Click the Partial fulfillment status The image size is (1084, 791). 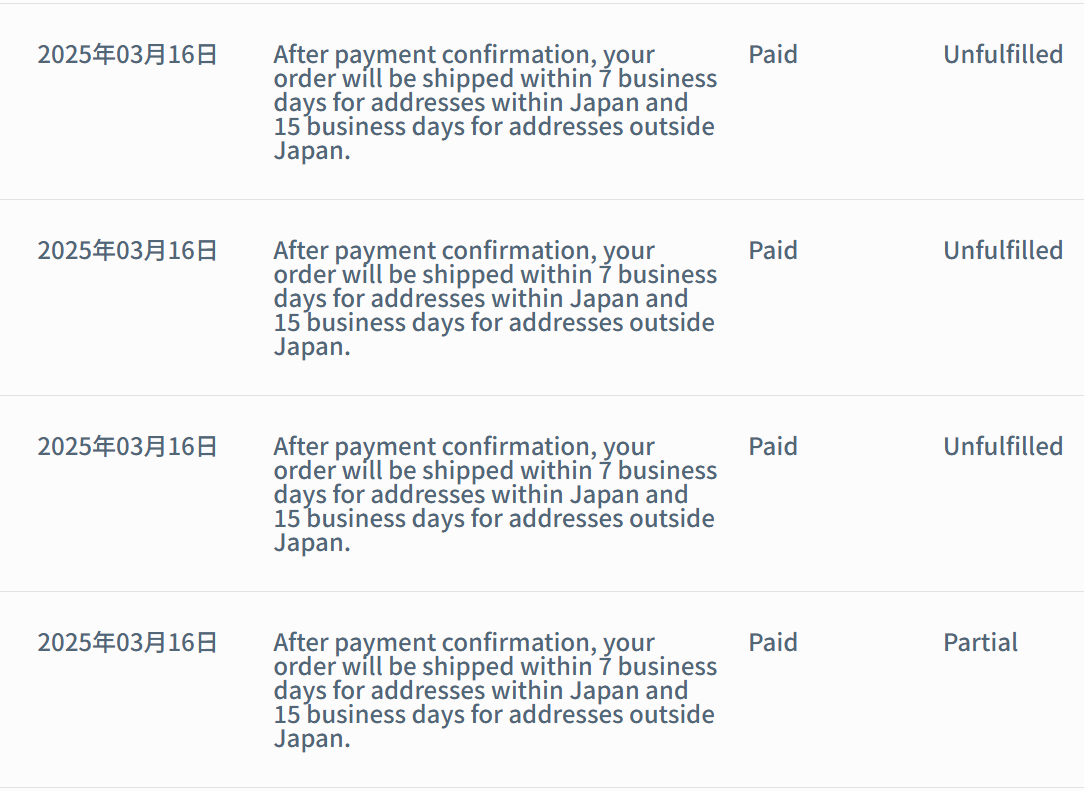(x=980, y=642)
